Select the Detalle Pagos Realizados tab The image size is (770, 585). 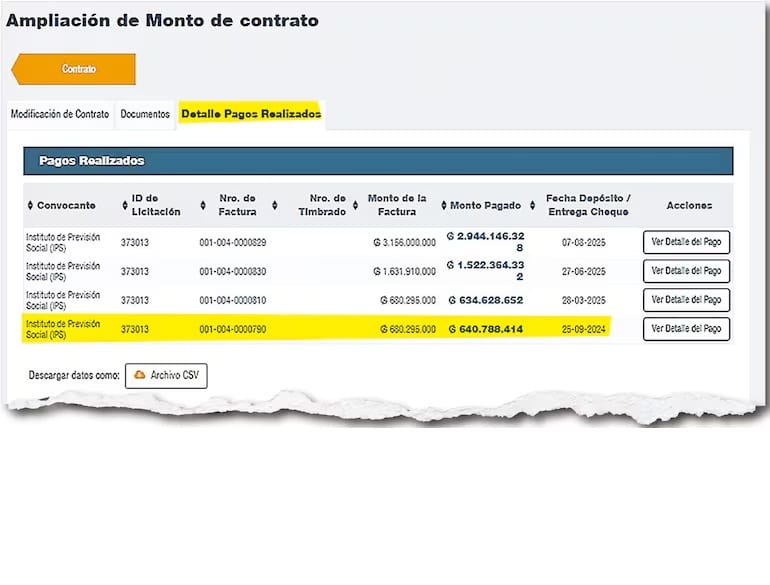[251, 114]
